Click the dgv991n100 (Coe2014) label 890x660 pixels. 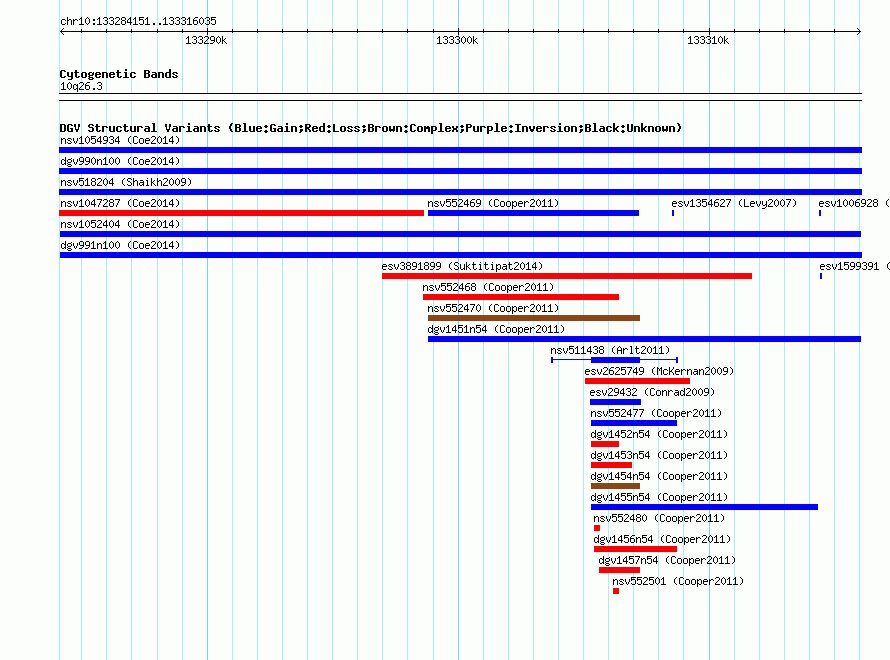(x=120, y=245)
